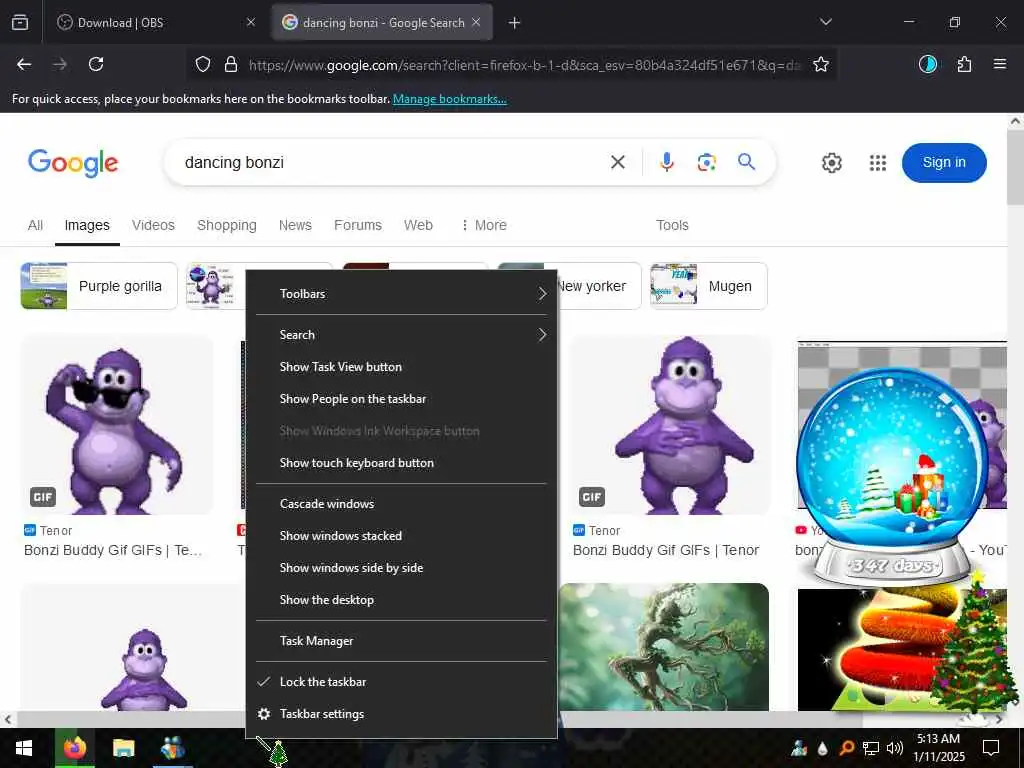The image size is (1024, 768).
Task: Click Firefox icon on the taskbar
Action: [x=74, y=748]
